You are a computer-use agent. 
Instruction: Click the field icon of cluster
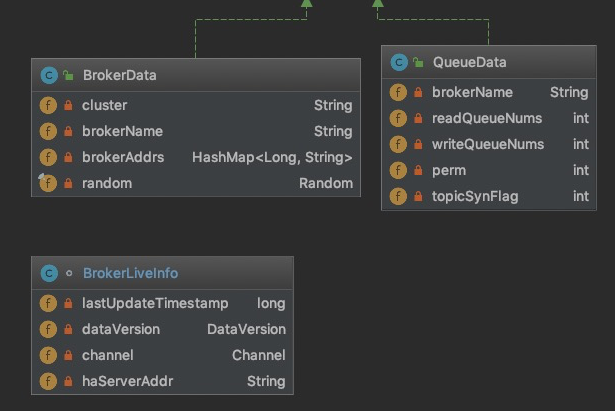pyautogui.click(x=48, y=105)
